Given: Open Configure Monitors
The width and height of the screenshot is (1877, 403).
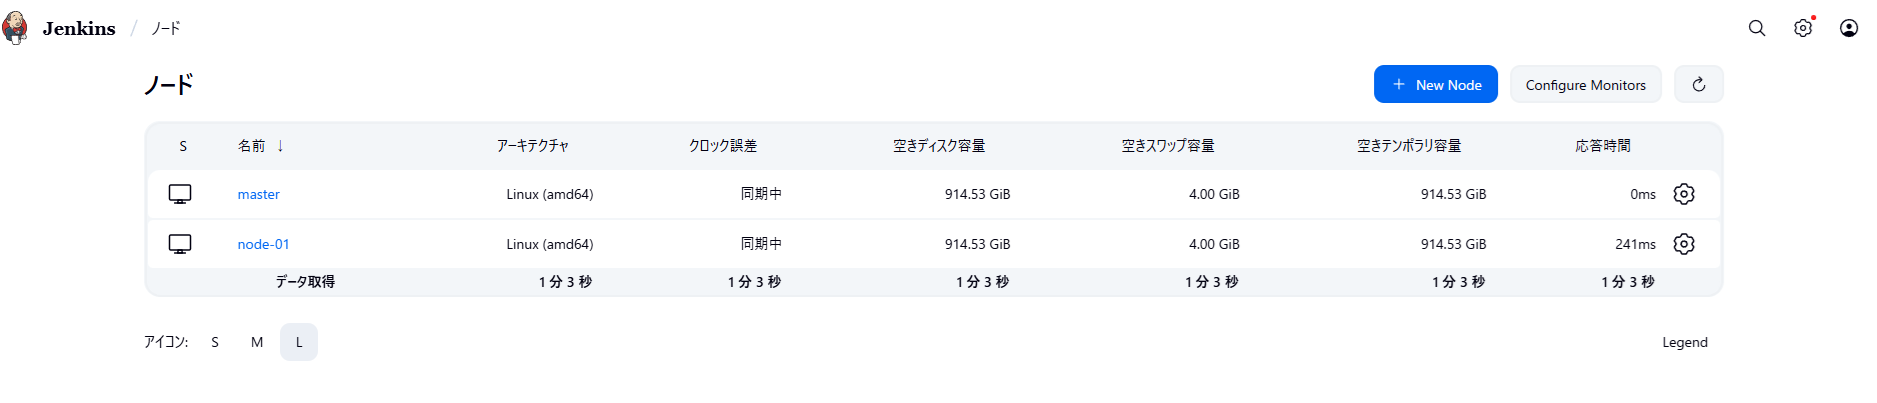Looking at the screenshot, I should coord(1585,84).
